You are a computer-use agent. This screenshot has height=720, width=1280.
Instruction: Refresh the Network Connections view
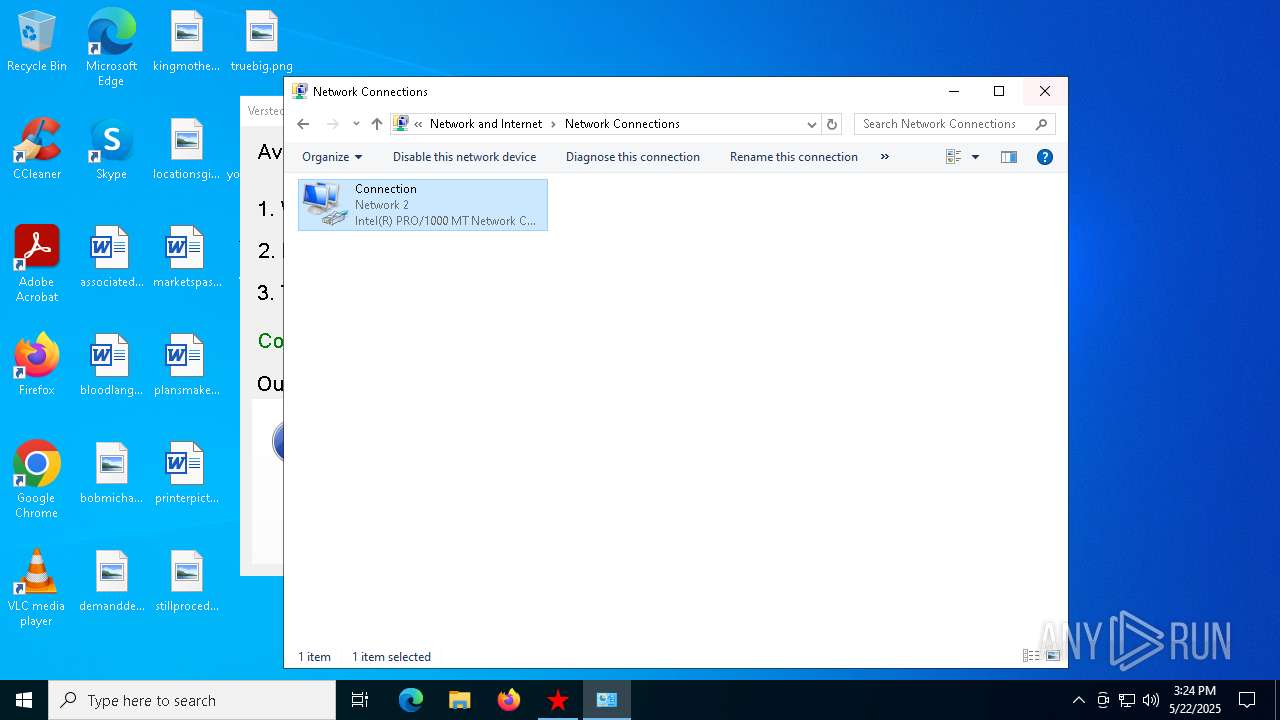pyautogui.click(x=831, y=124)
